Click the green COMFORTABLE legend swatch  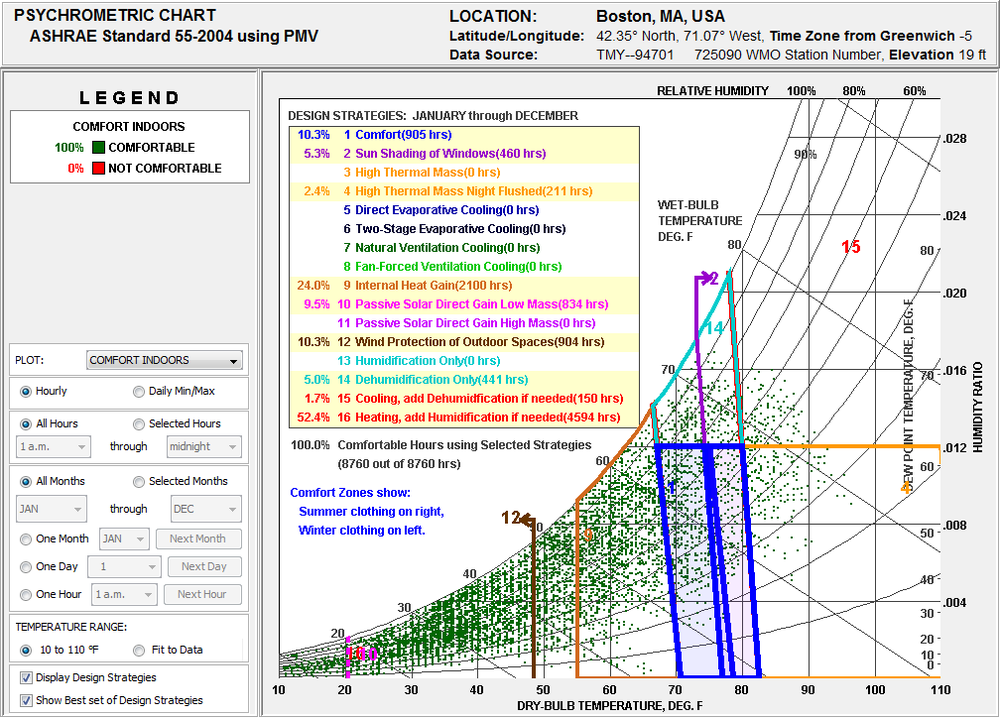pyautogui.click(x=98, y=148)
